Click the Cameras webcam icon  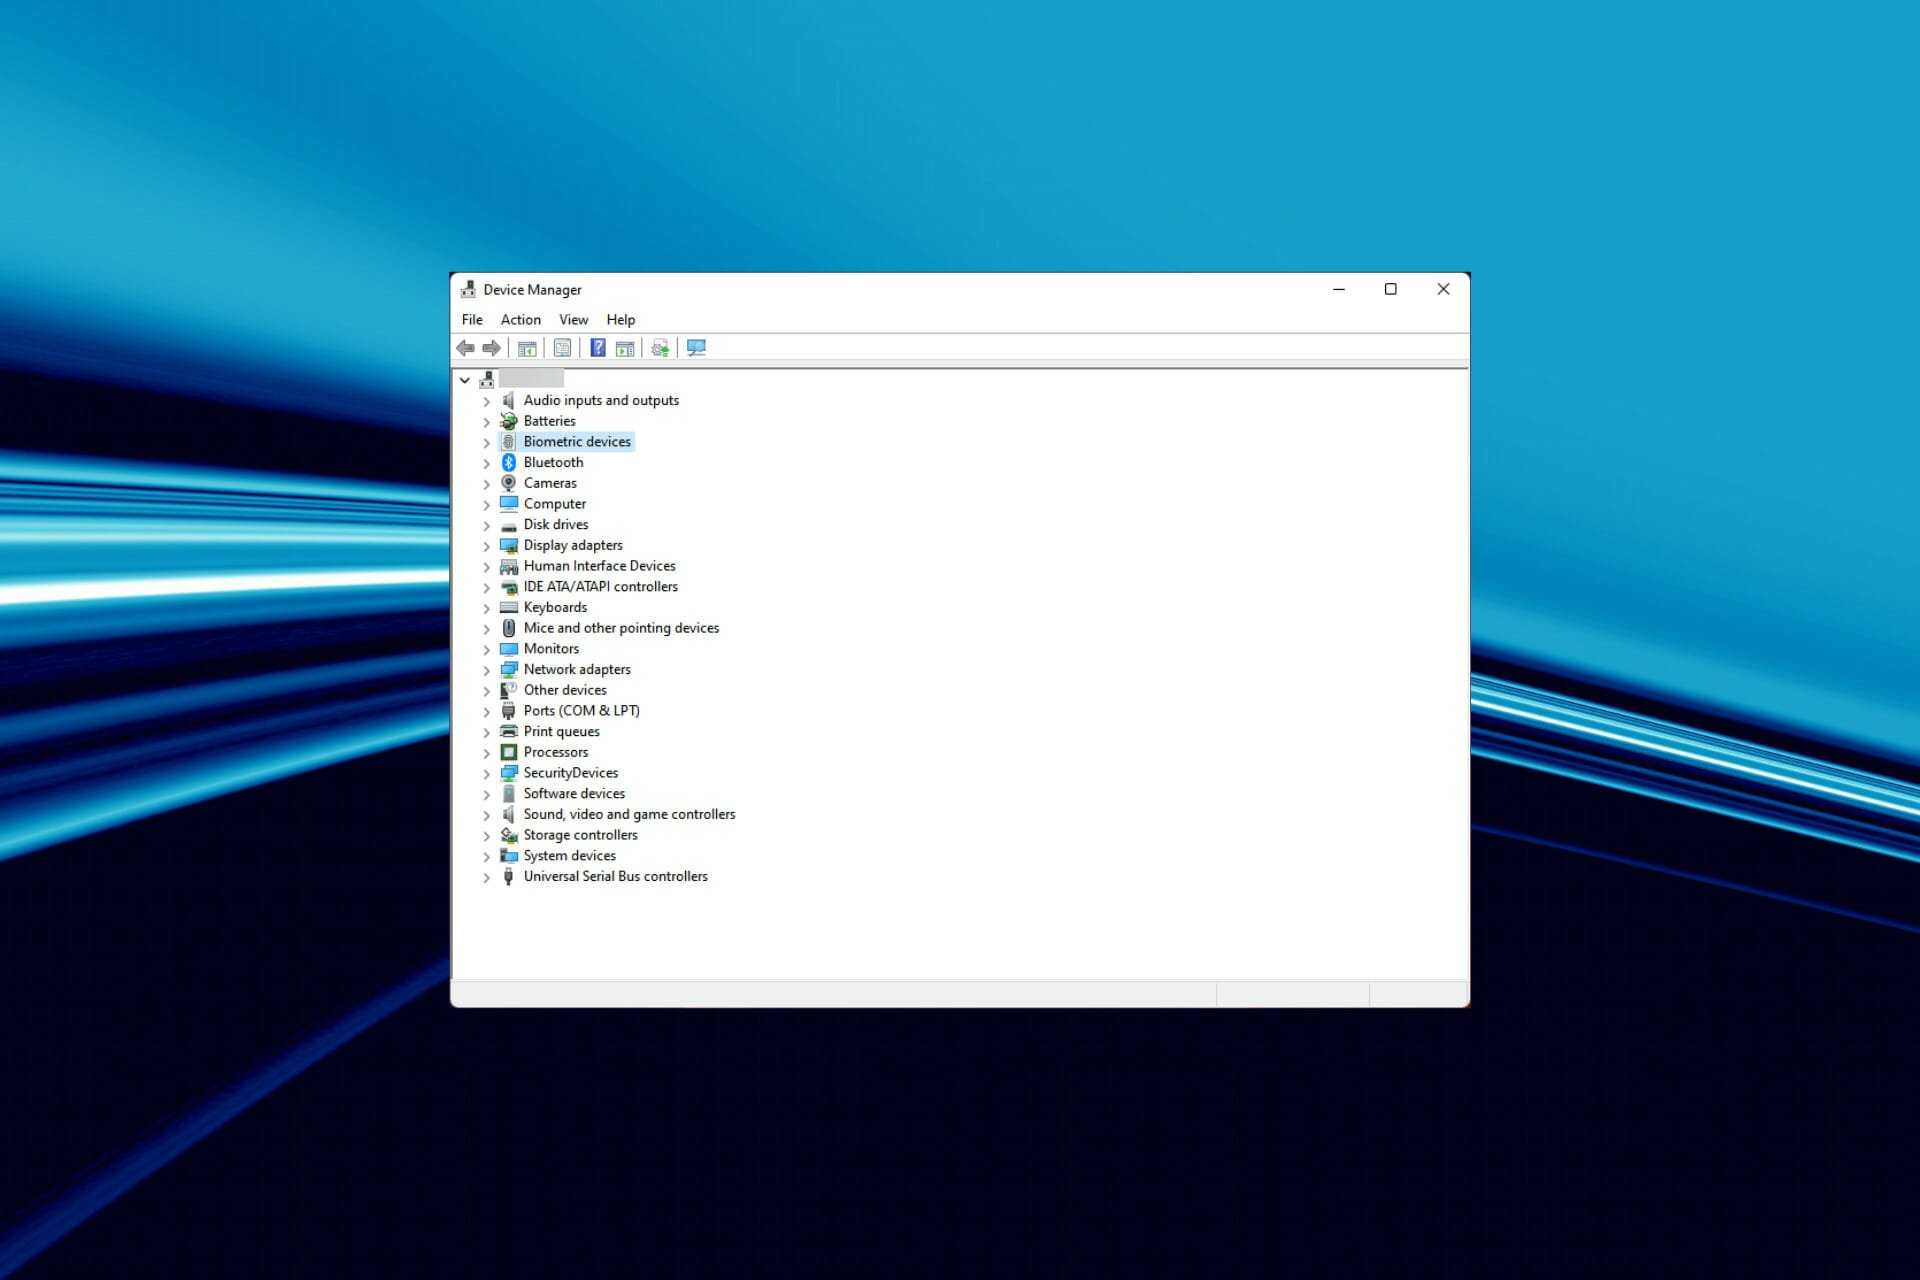tap(508, 483)
